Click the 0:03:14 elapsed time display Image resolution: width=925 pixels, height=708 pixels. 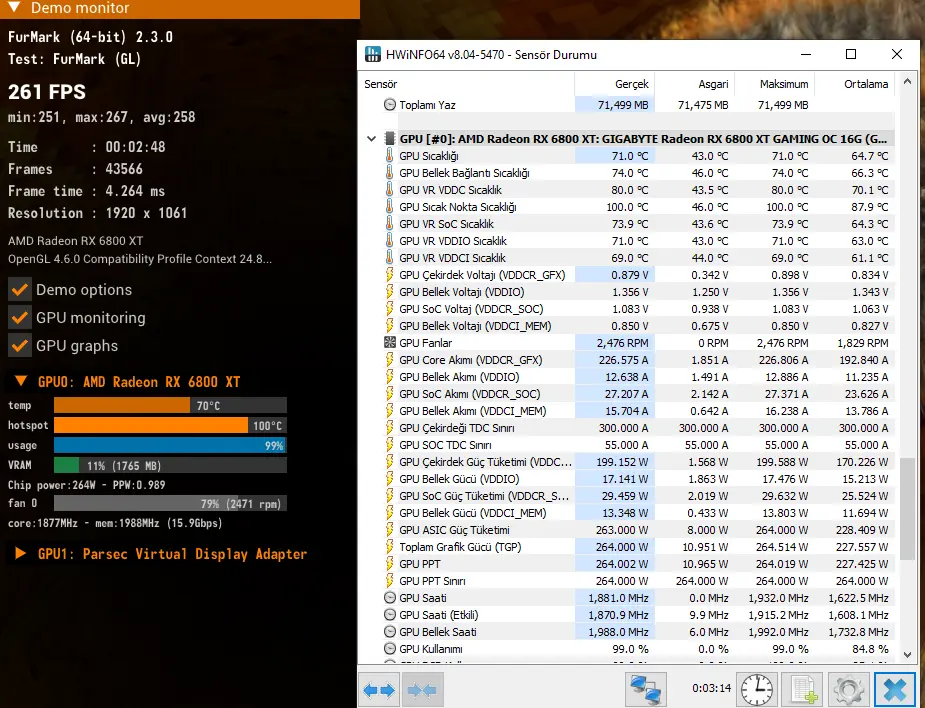711,688
